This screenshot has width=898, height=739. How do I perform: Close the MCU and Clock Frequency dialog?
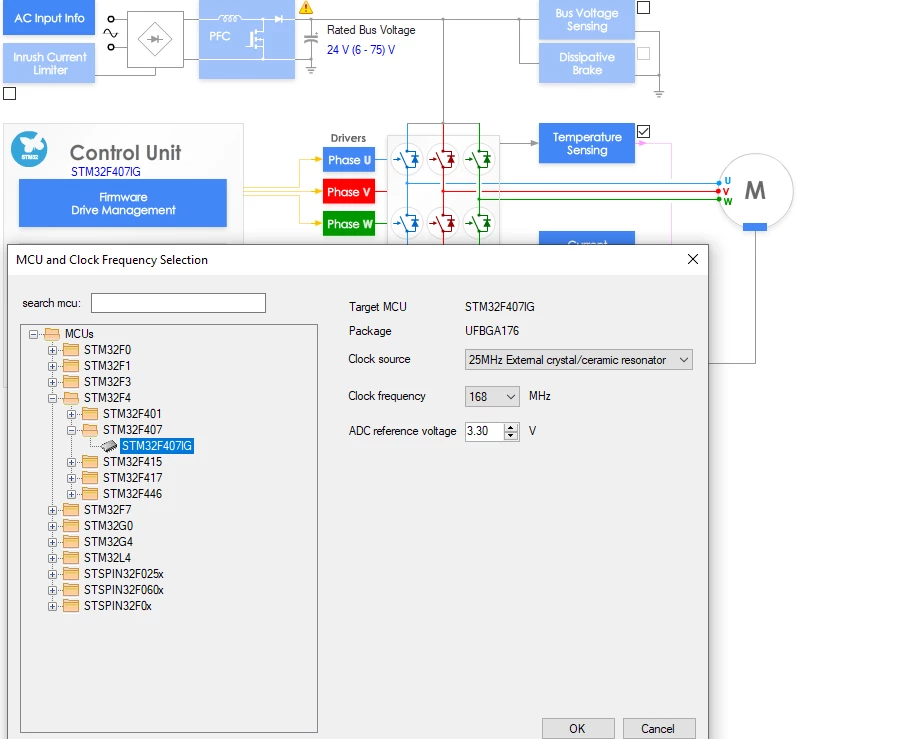(x=693, y=260)
